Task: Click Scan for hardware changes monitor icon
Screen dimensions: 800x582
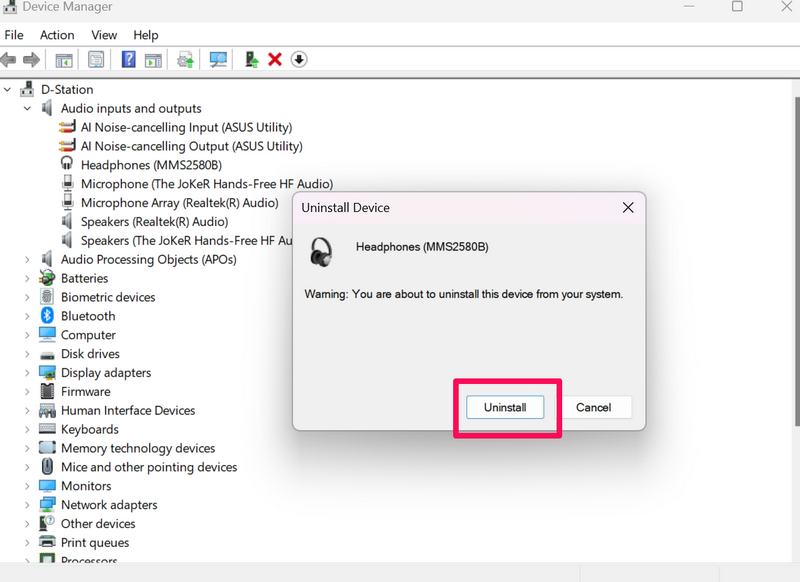Action: [218, 60]
